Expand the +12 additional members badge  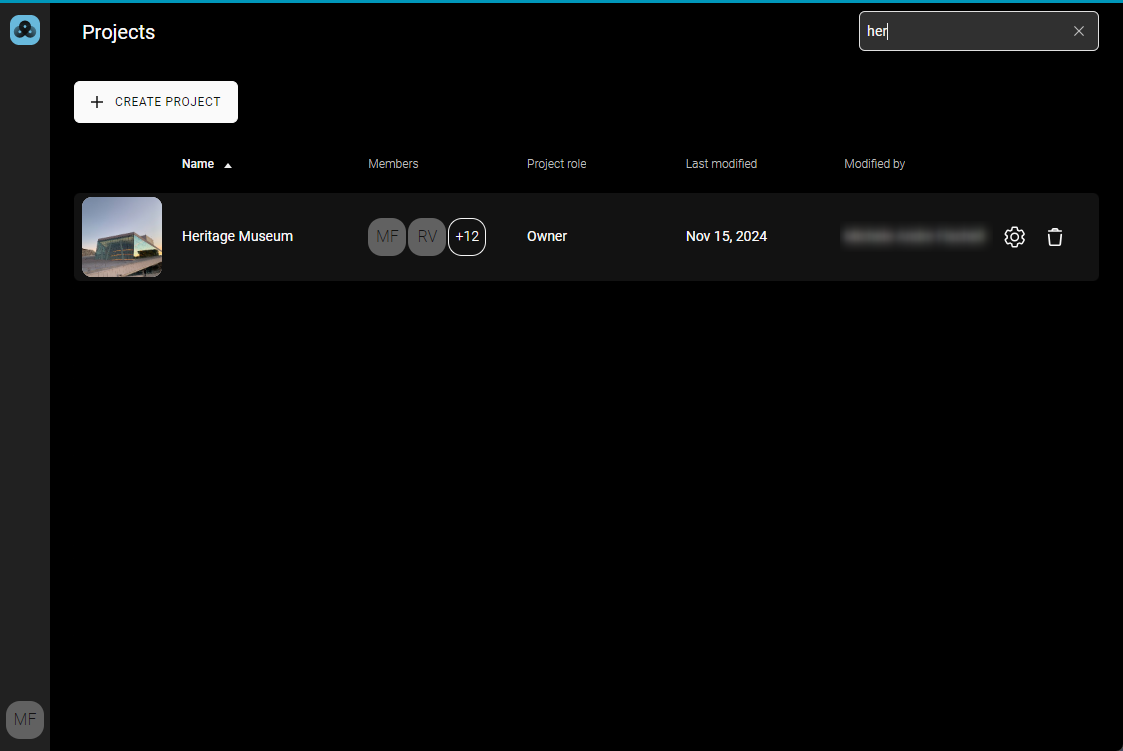tap(467, 237)
